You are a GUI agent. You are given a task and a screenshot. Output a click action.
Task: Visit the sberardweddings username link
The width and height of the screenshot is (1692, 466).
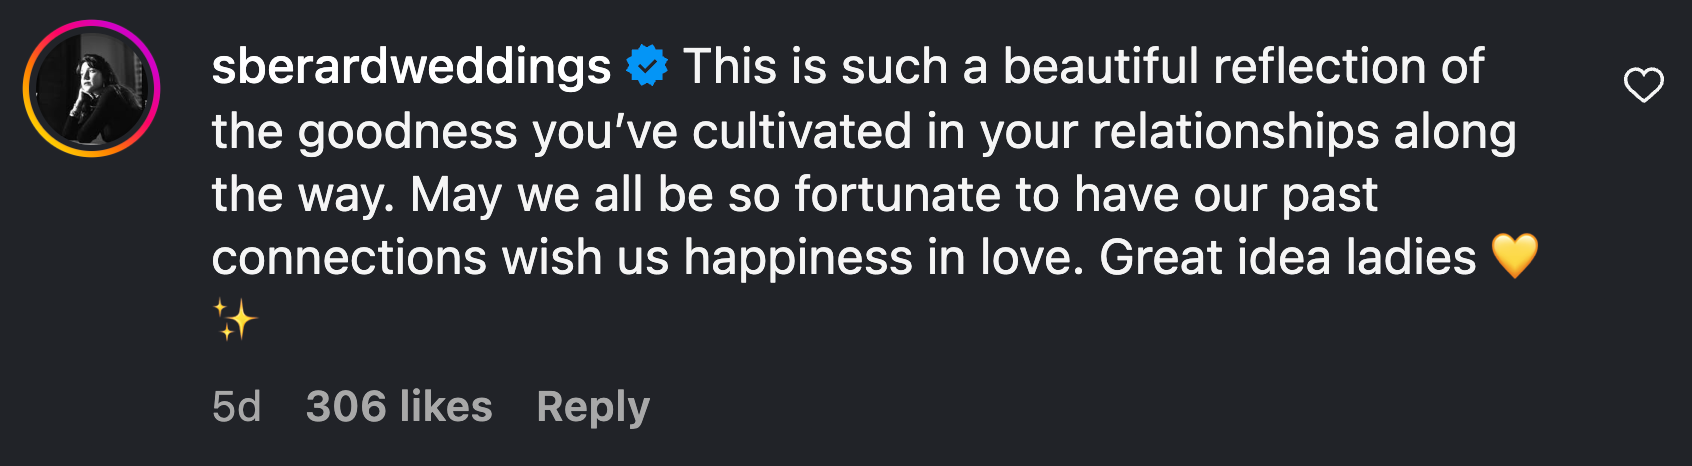click(411, 67)
